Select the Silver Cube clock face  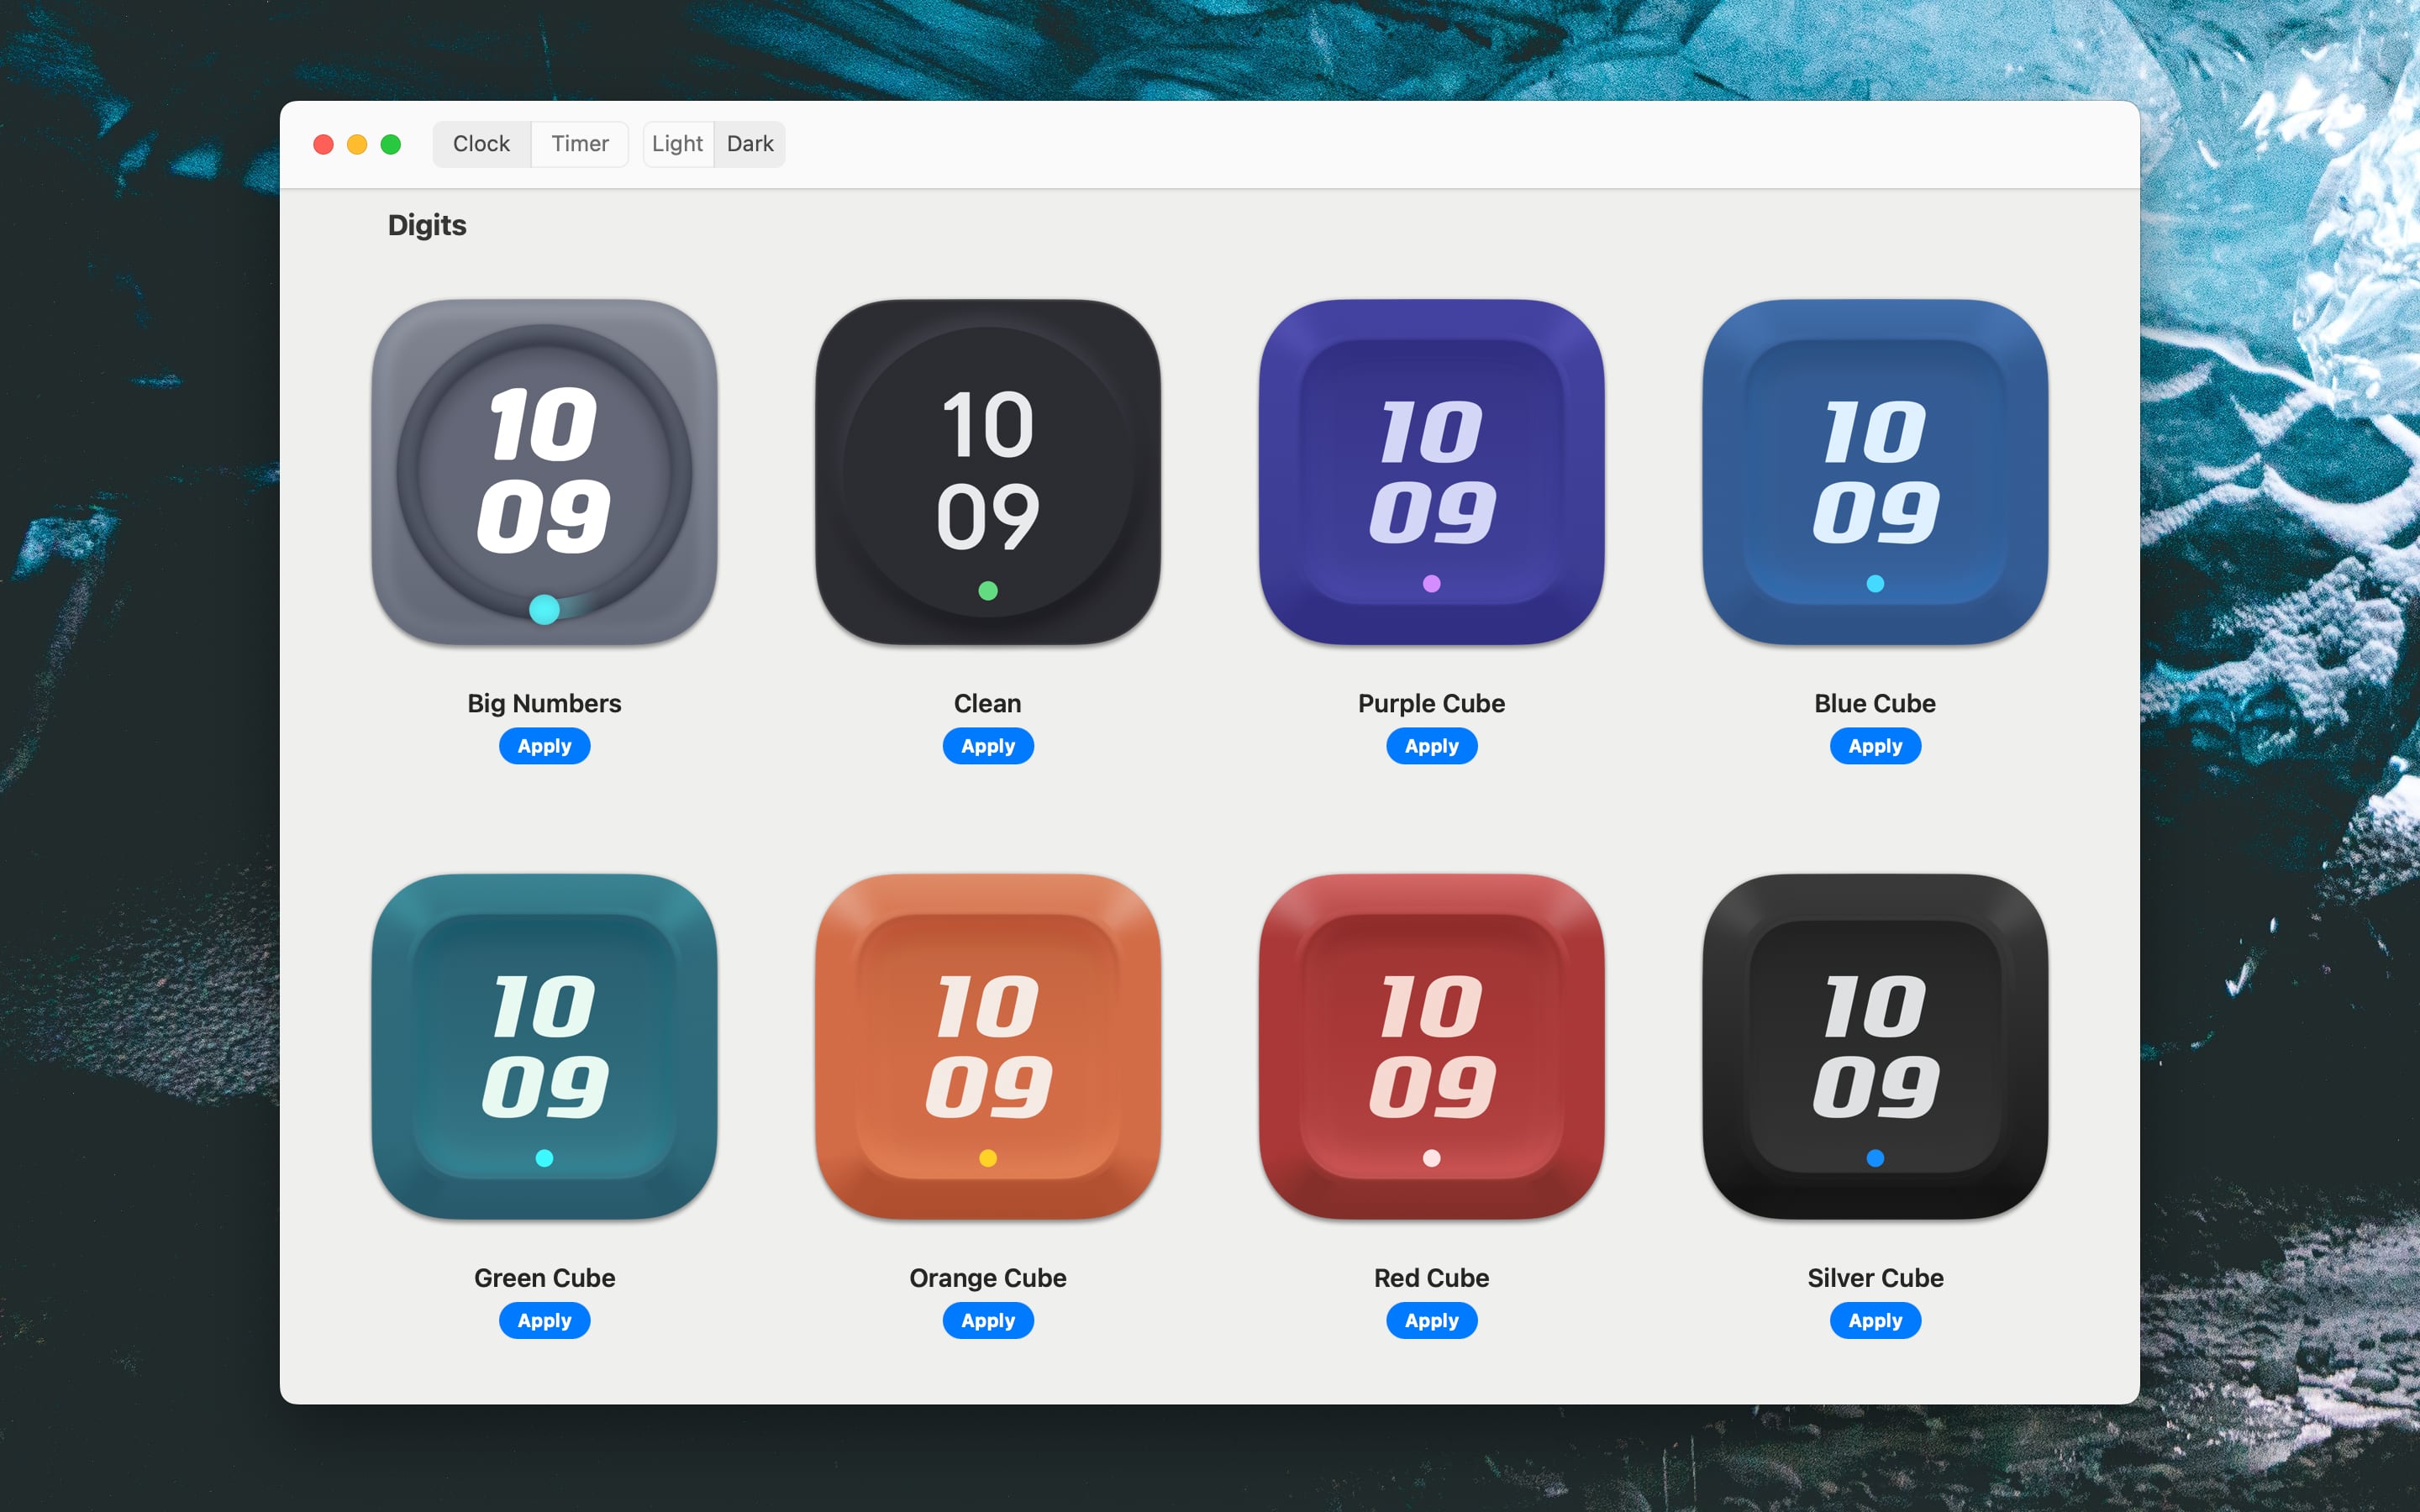click(1874, 1045)
